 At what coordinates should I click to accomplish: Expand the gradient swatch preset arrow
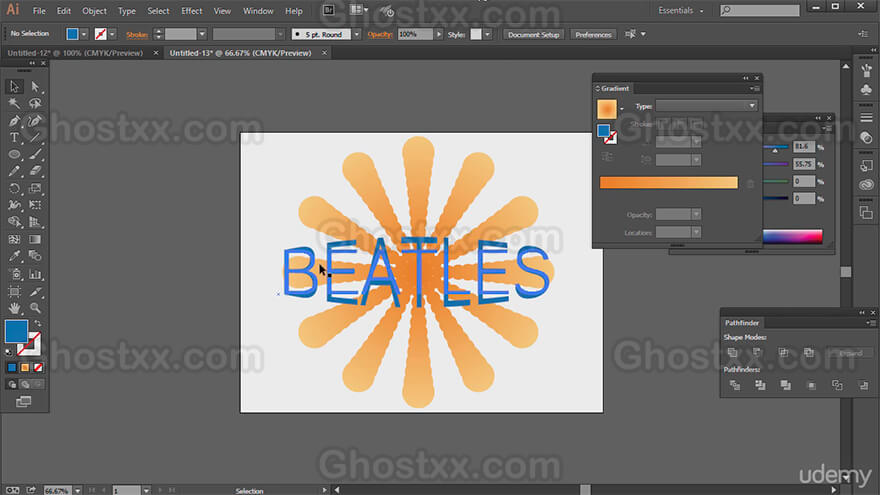(x=622, y=109)
